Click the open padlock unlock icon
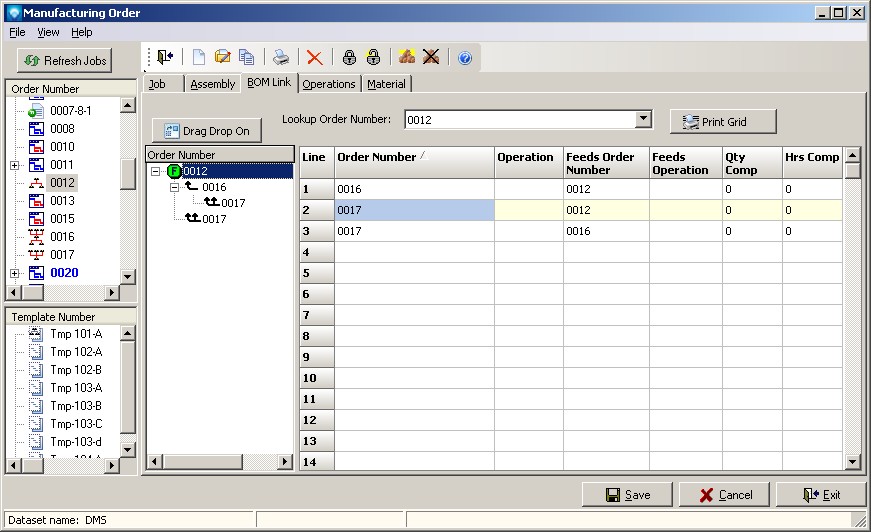Image resolution: width=871 pixels, height=532 pixels. click(373, 57)
